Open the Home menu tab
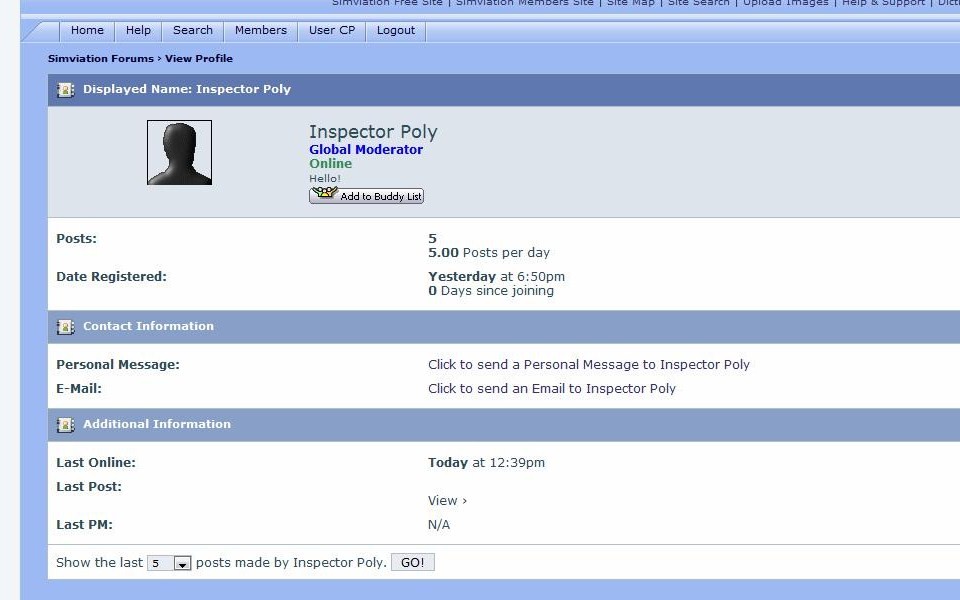This screenshot has width=960, height=600. point(87,31)
